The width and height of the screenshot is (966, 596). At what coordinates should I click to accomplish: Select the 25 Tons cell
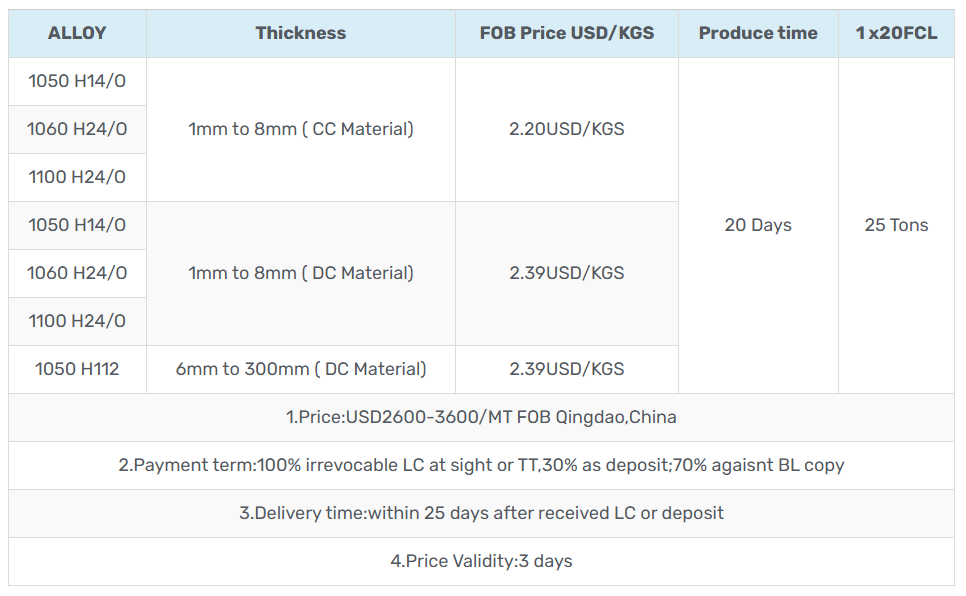896,225
